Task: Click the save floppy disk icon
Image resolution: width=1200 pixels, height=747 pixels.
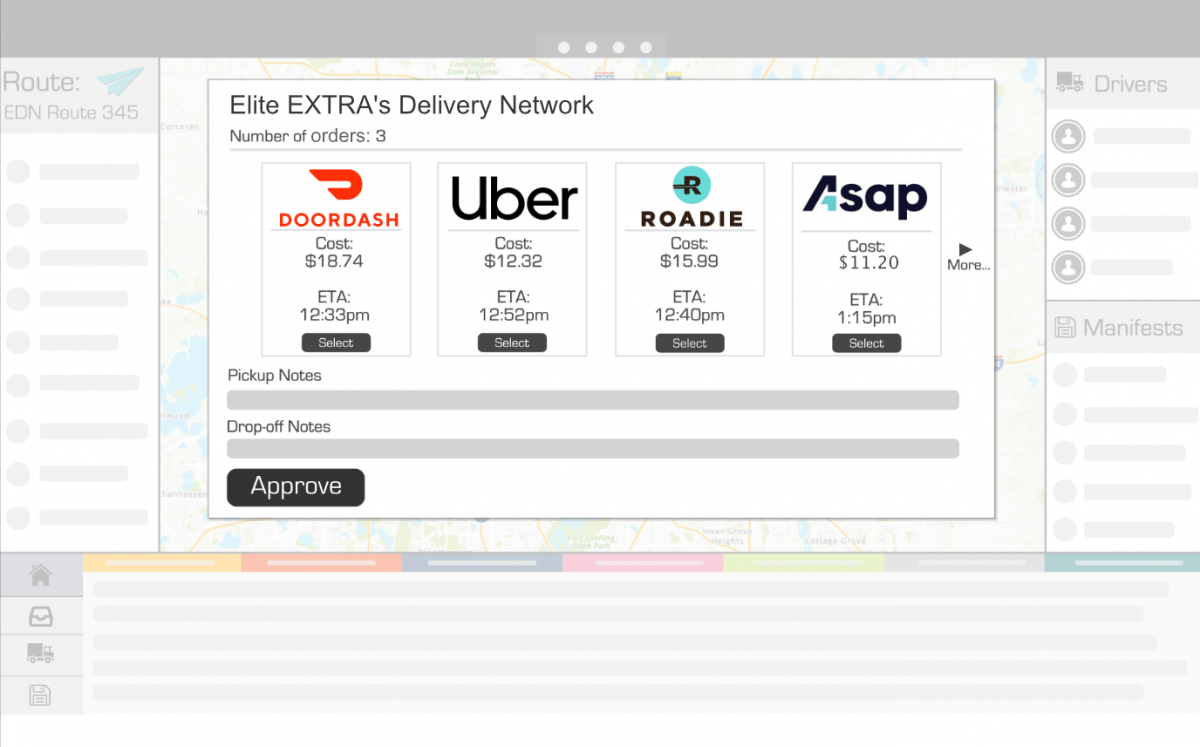Action: (40, 694)
